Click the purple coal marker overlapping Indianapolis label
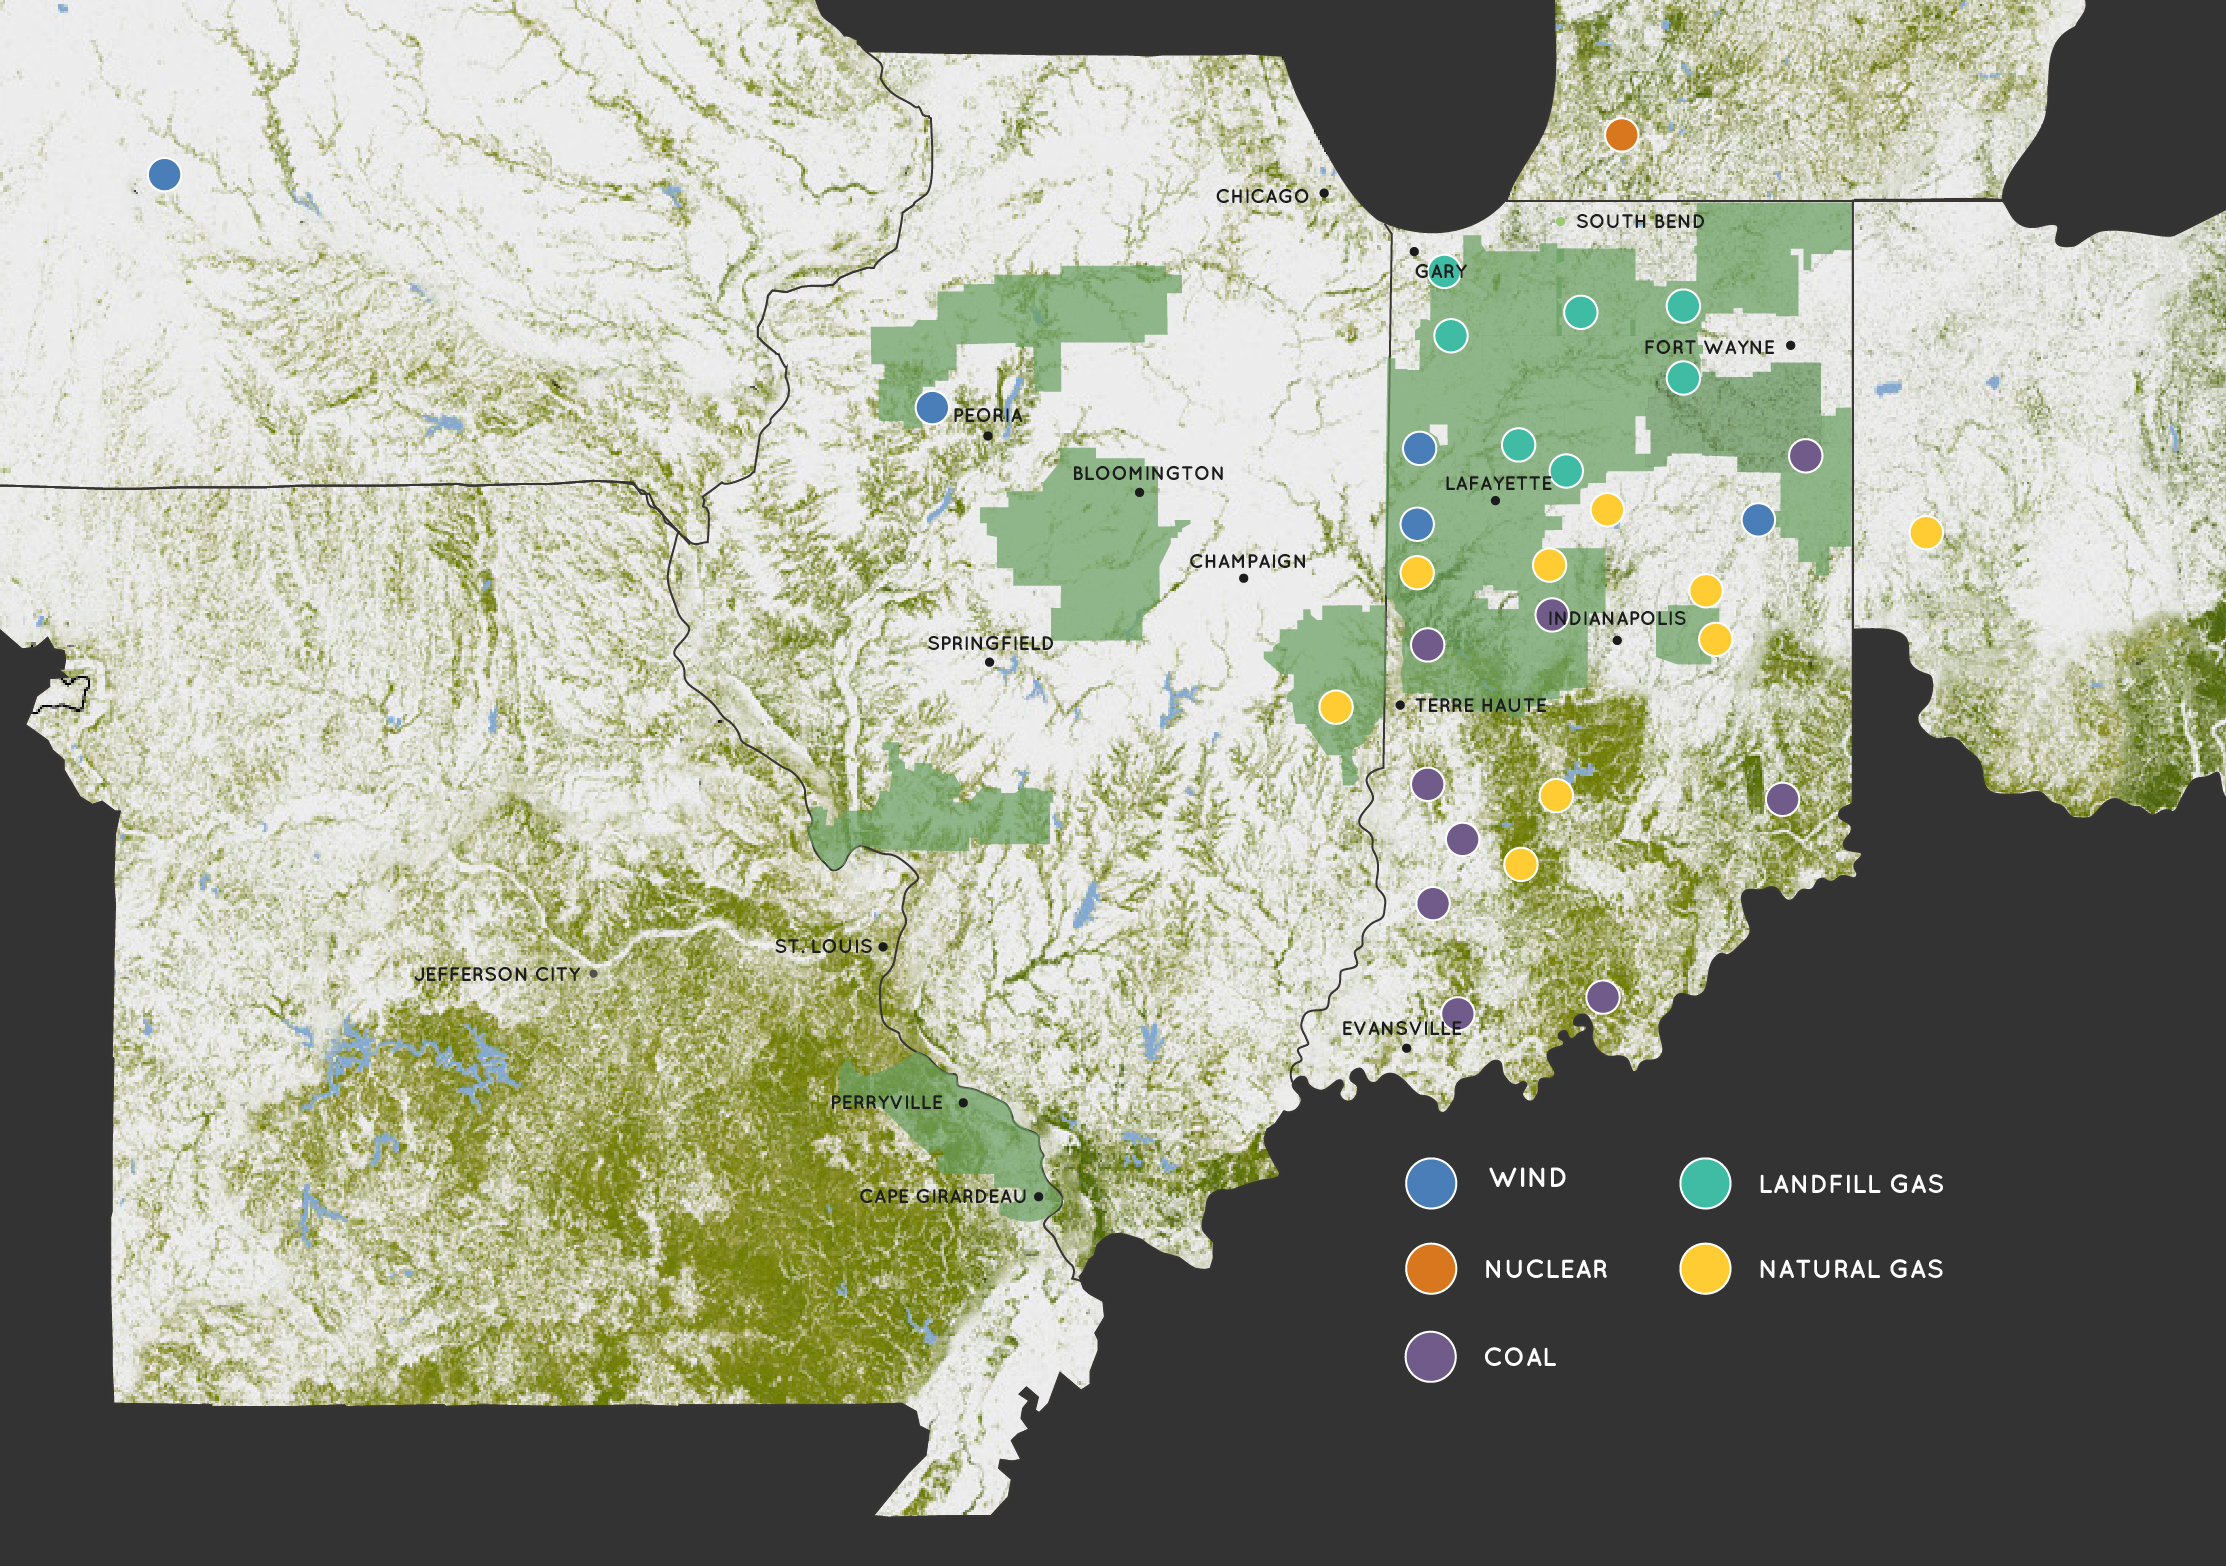2226x1566 pixels. pyautogui.click(x=1551, y=614)
